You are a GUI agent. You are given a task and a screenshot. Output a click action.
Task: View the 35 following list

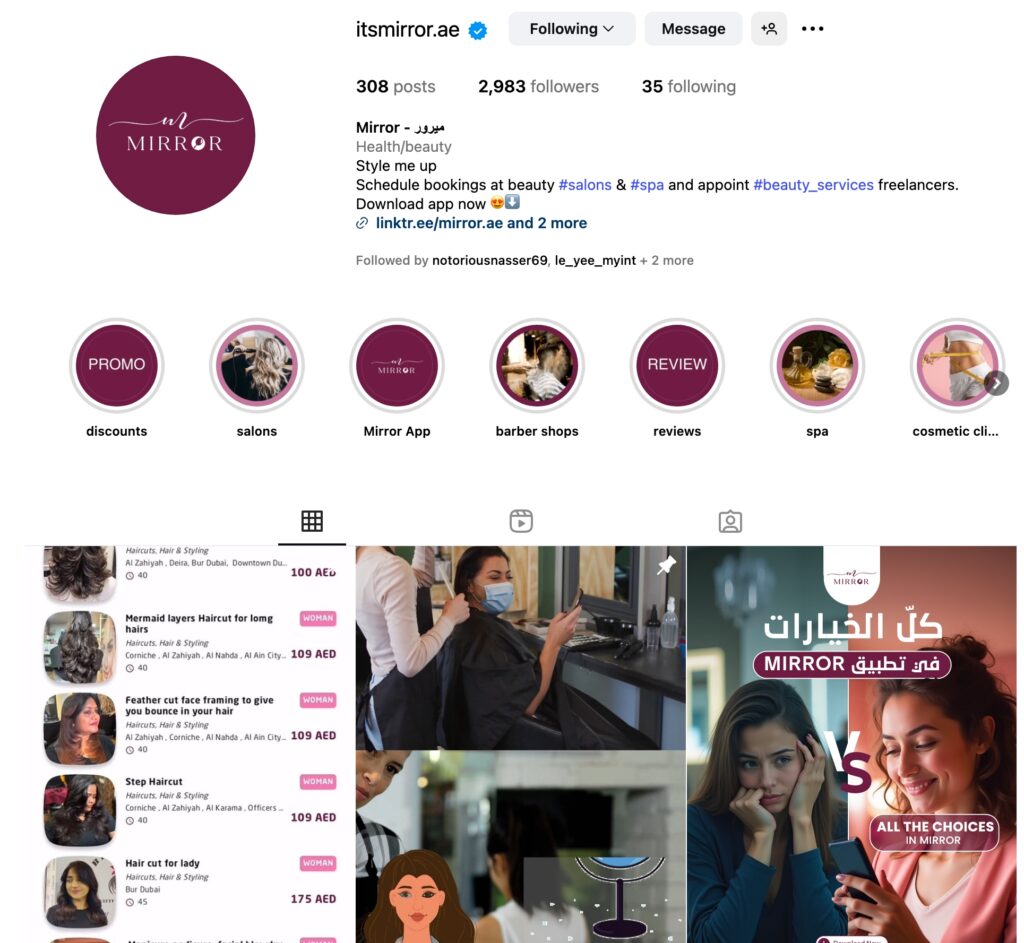tap(689, 87)
